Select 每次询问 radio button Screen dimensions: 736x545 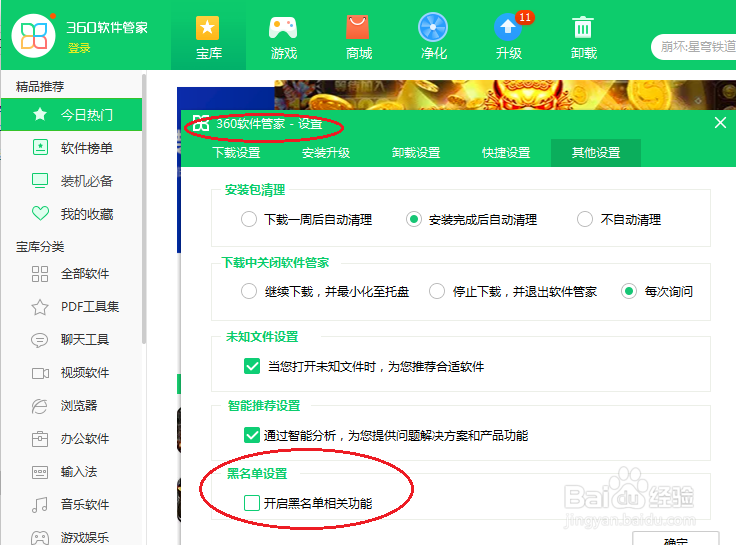click(629, 291)
